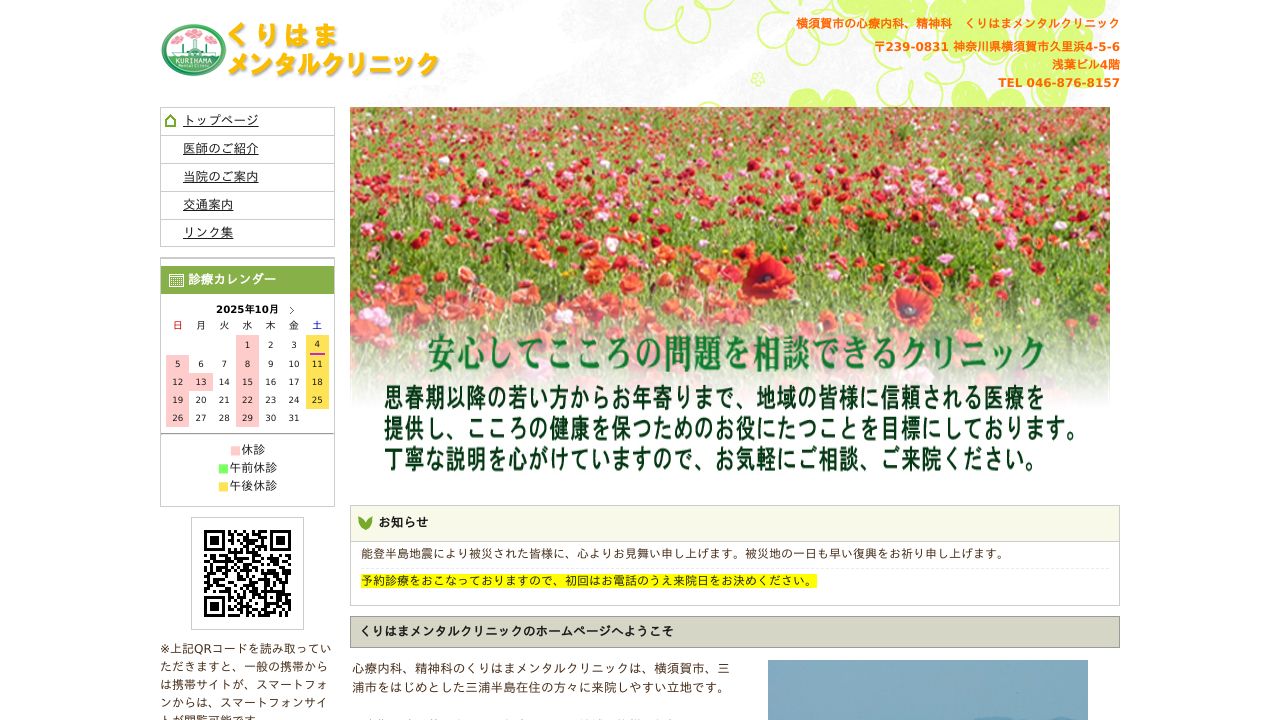Click the calendar icon in 診療カレンダー header

176,280
